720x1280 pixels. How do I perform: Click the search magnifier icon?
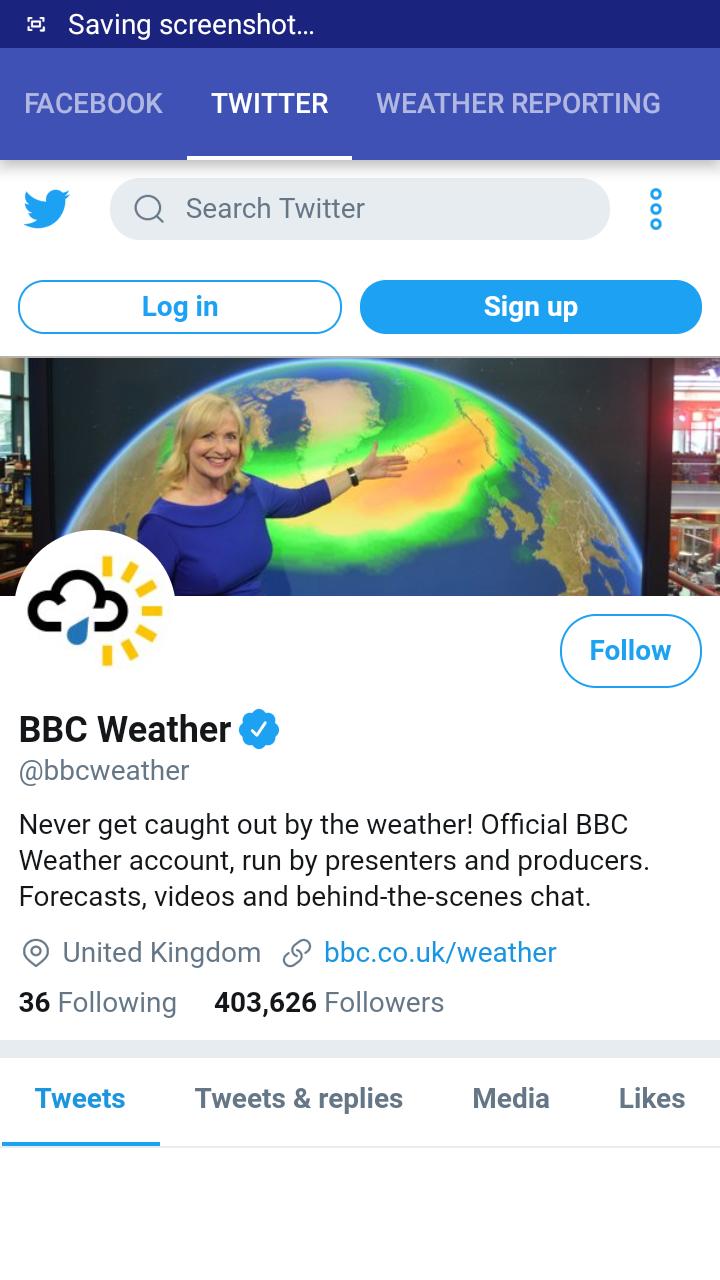(148, 208)
